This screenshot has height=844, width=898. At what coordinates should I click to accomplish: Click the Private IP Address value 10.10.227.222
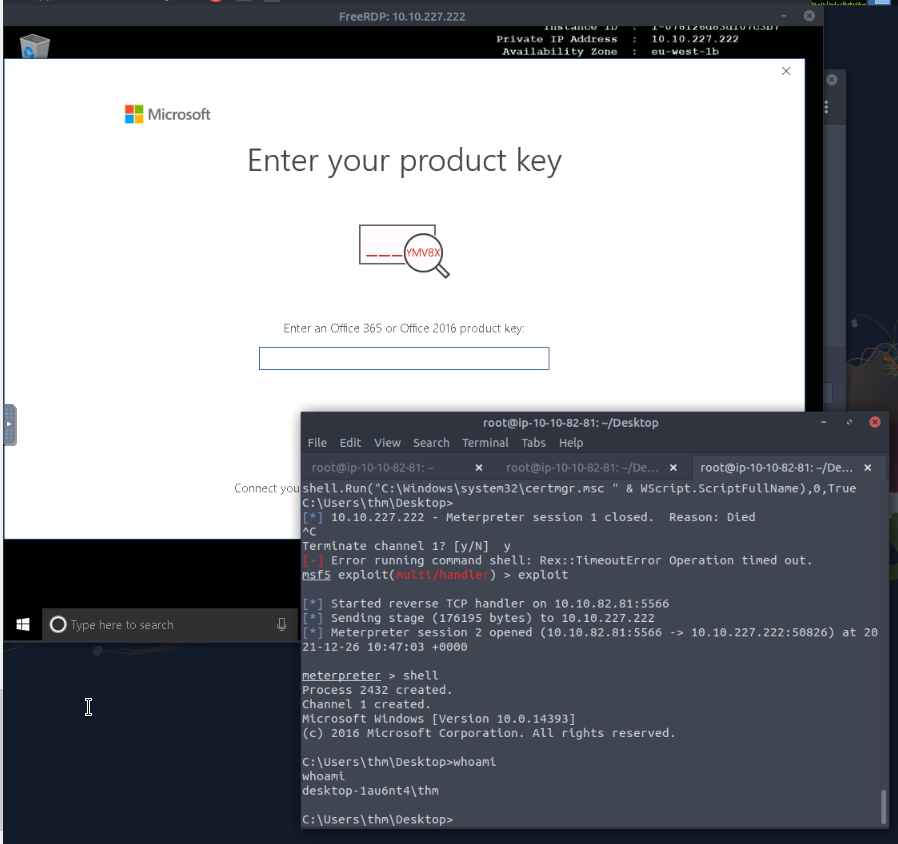695,39
